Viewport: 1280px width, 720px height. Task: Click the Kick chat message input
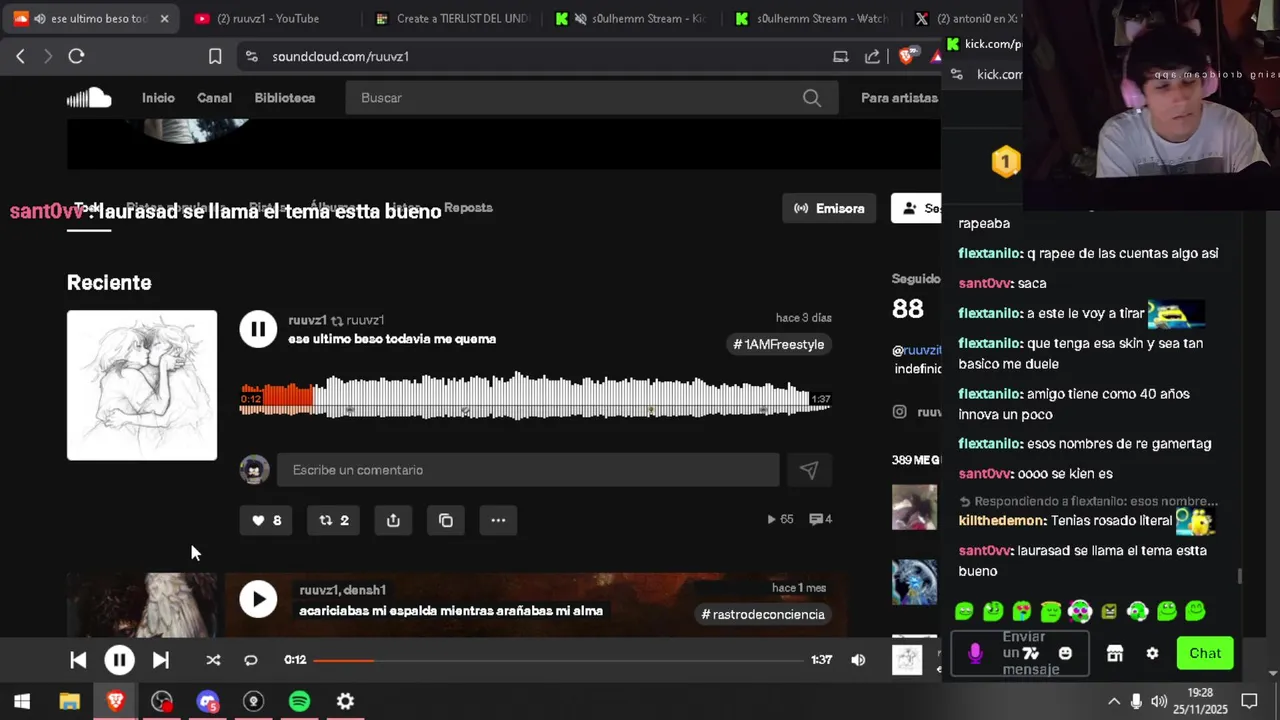tap(1020, 653)
